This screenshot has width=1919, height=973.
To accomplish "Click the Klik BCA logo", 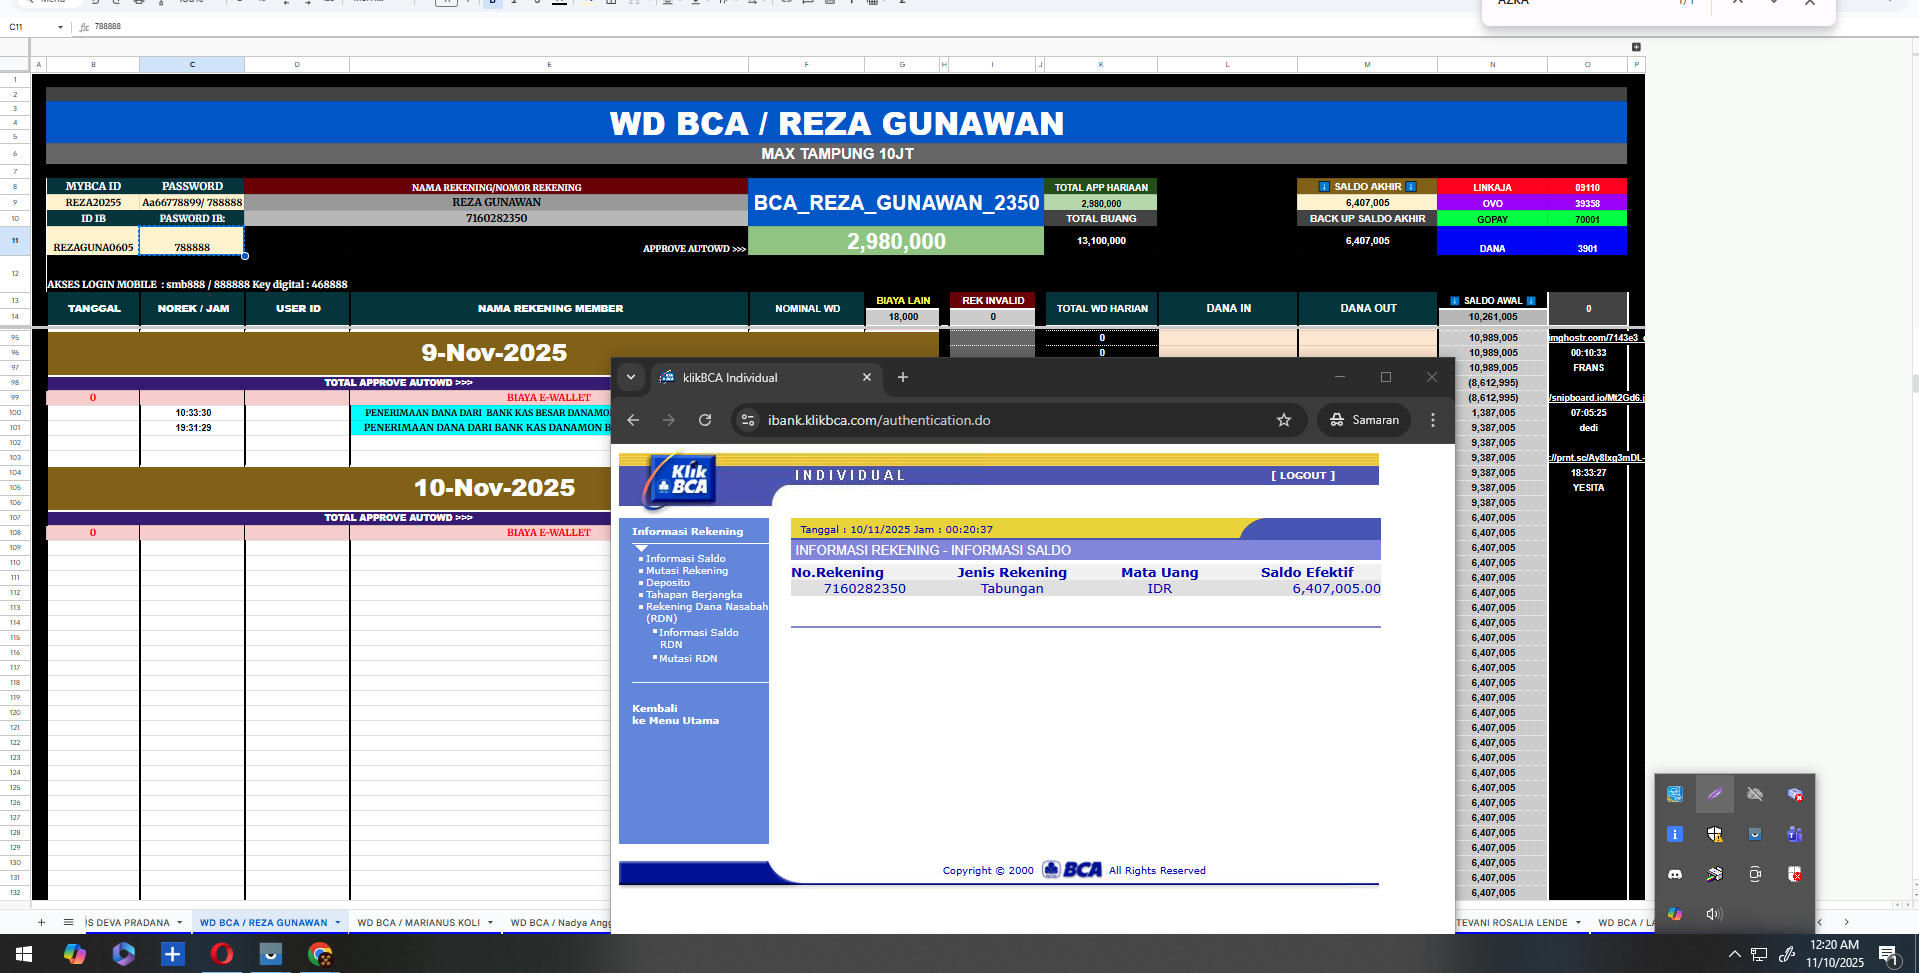I will pos(681,481).
